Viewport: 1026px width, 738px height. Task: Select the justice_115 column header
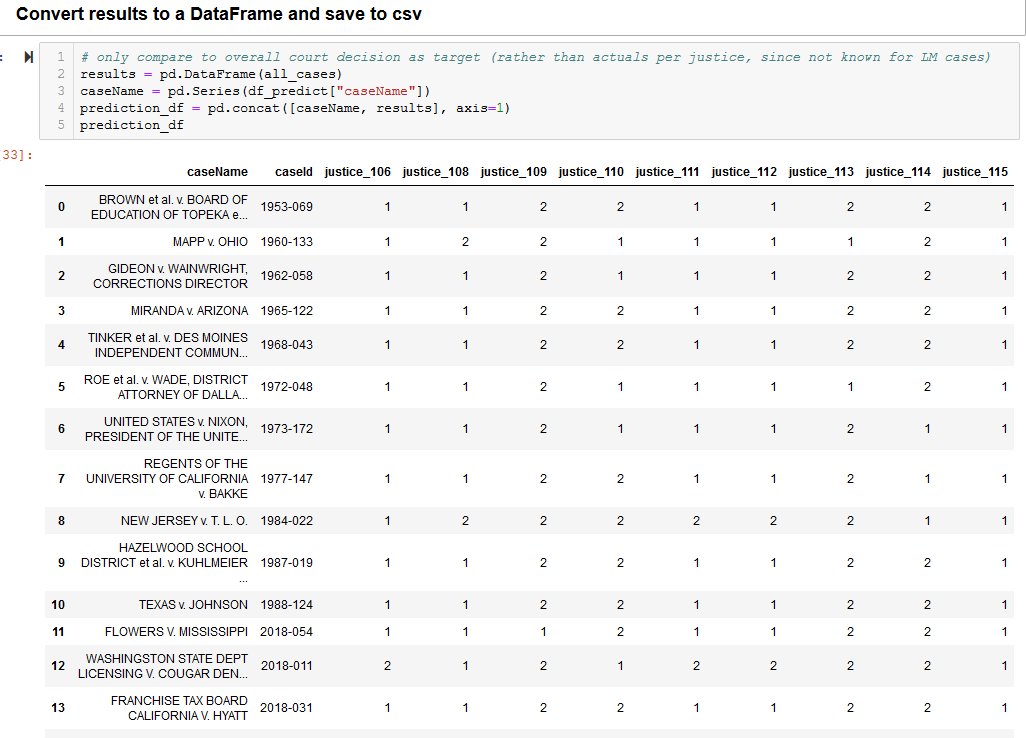click(975, 171)
